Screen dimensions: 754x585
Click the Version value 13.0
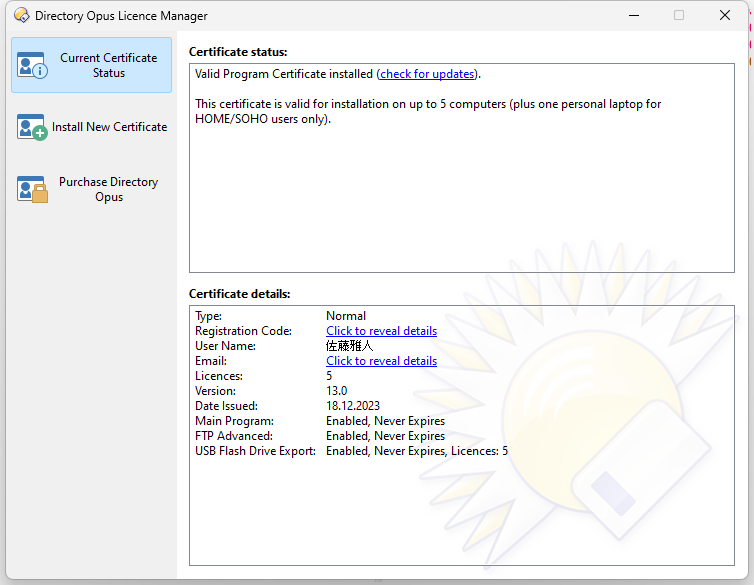coord(337,391)
